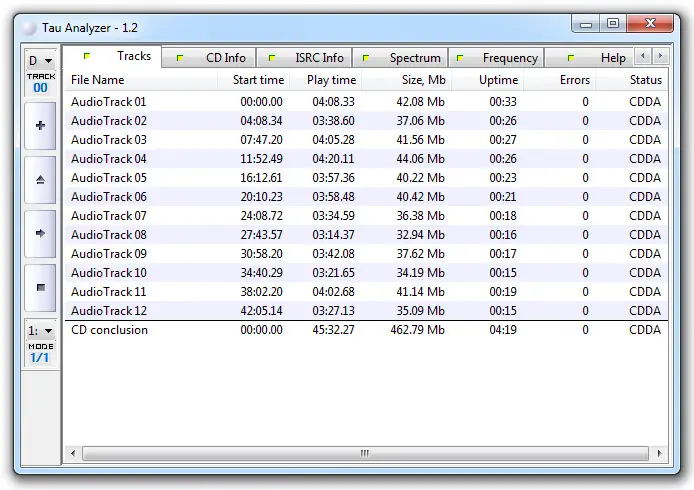Select AudioTrack 10 row
This screenshot has height=490, width=694.
(x=366, y=273)
